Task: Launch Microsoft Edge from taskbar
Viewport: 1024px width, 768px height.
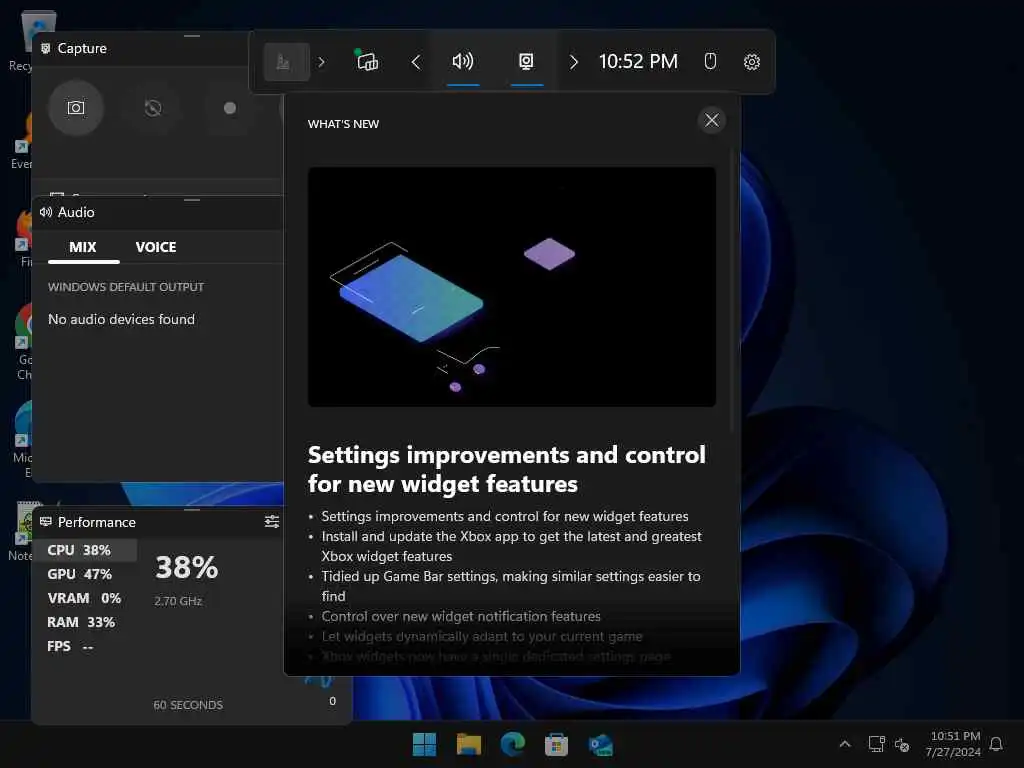Action: coord(513,744)
